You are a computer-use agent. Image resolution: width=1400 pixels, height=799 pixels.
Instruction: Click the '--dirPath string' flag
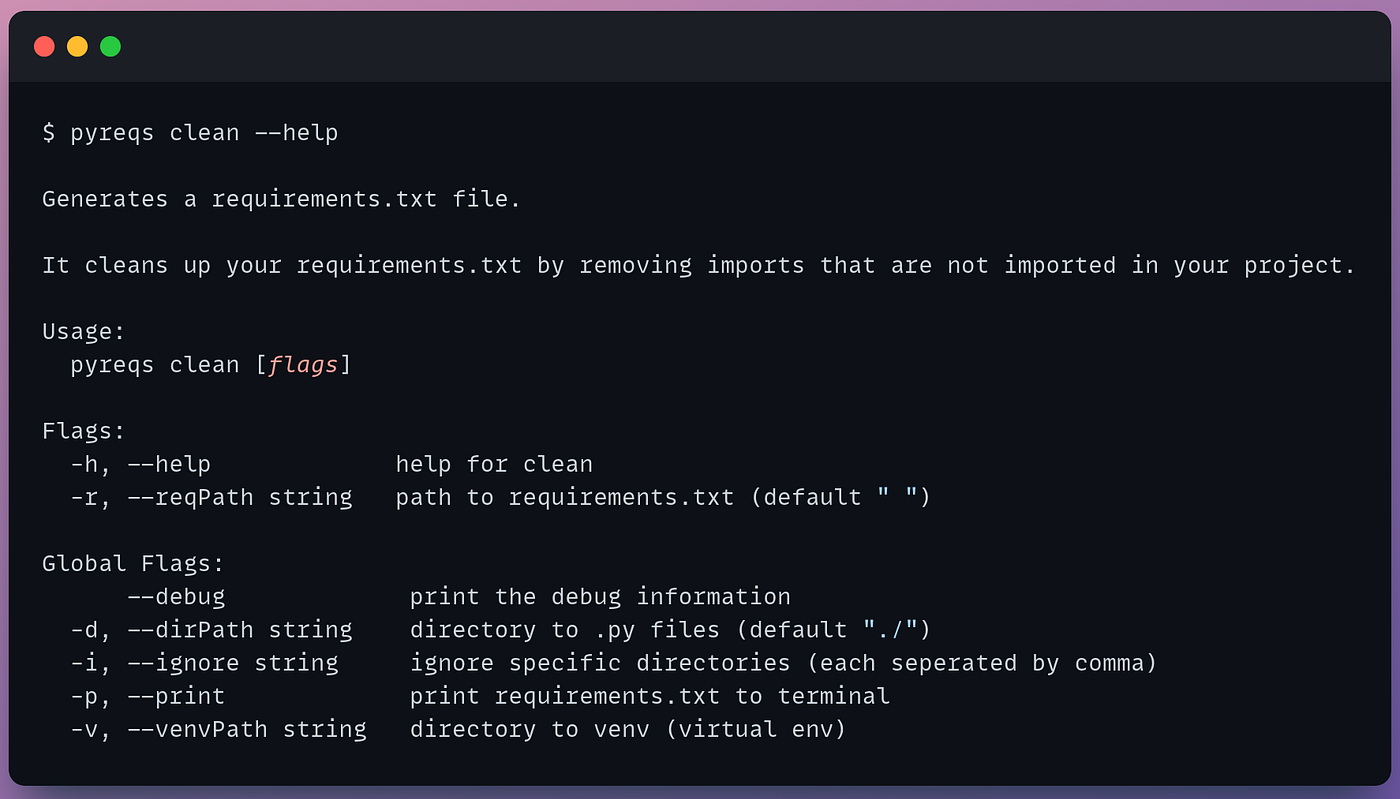[x=240, y=630]
